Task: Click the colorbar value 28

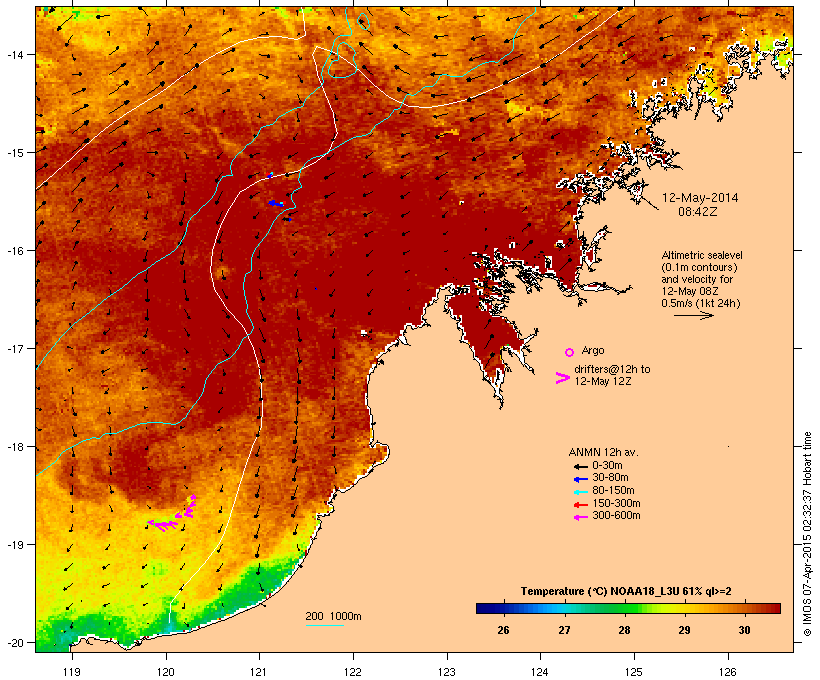Action: click(624, 630)
